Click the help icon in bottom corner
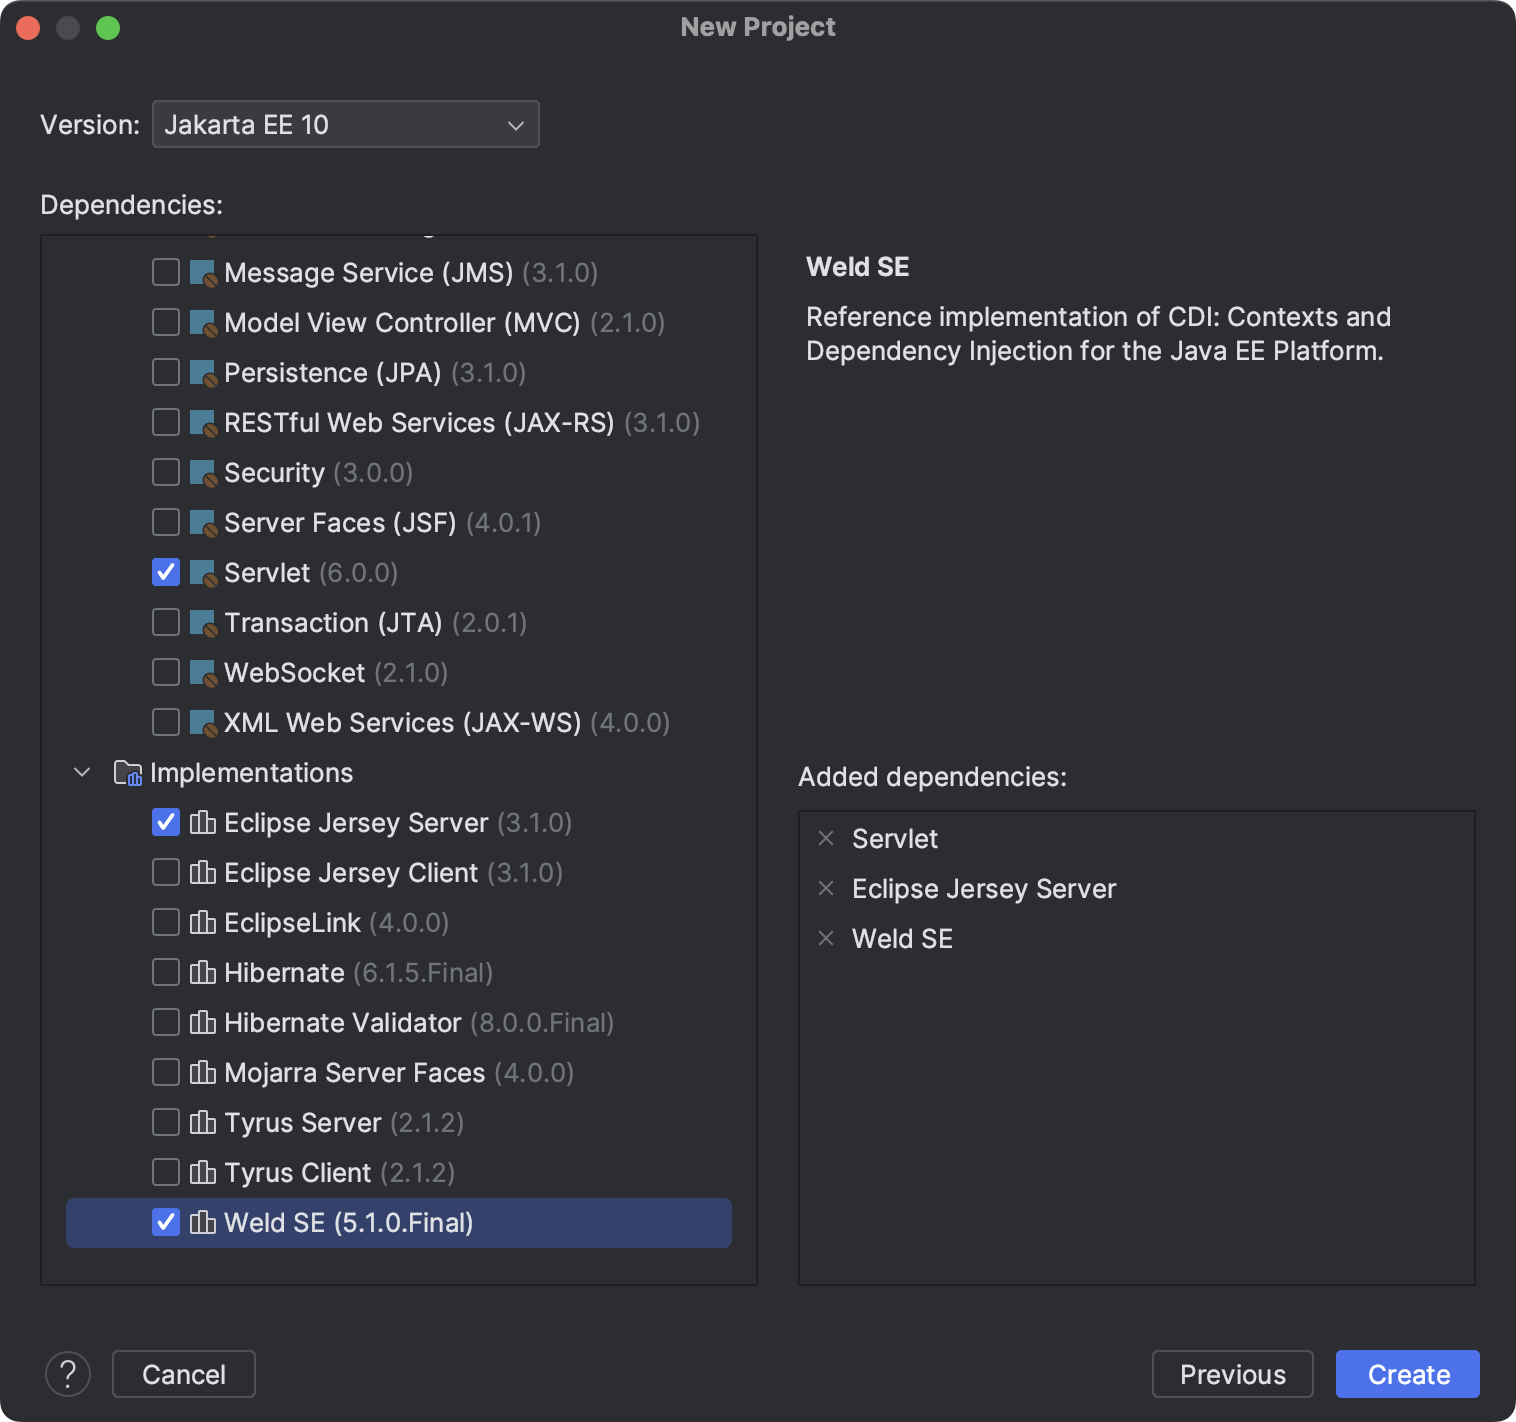1516x1422 pixels. [x=68, y=1373]
